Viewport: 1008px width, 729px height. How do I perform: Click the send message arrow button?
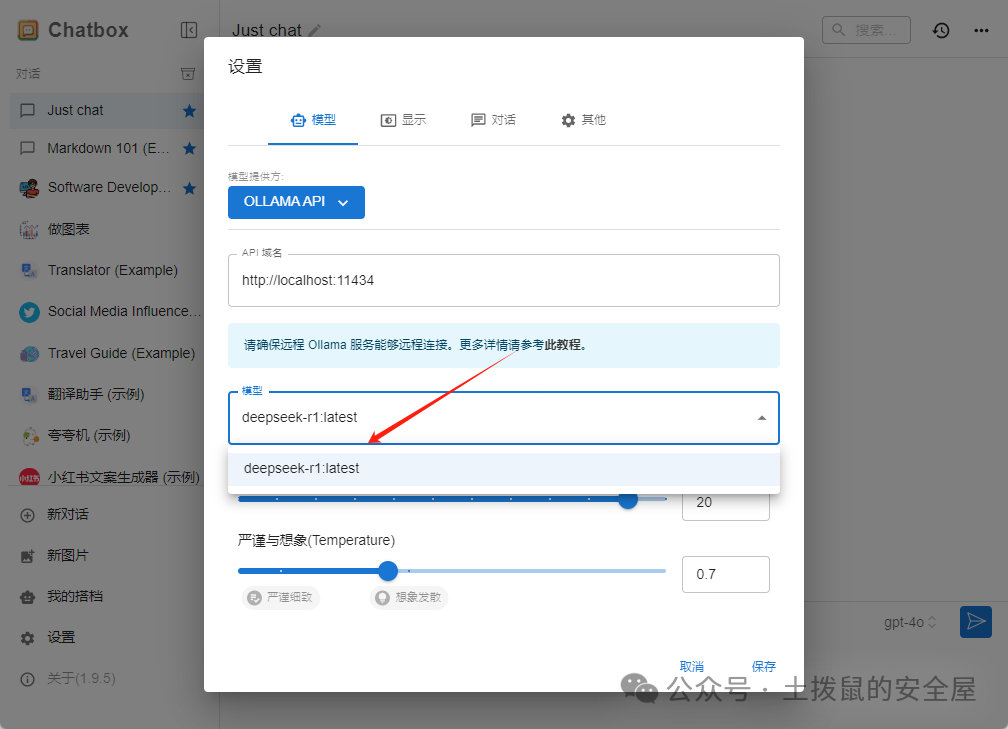tap(976, 622)
